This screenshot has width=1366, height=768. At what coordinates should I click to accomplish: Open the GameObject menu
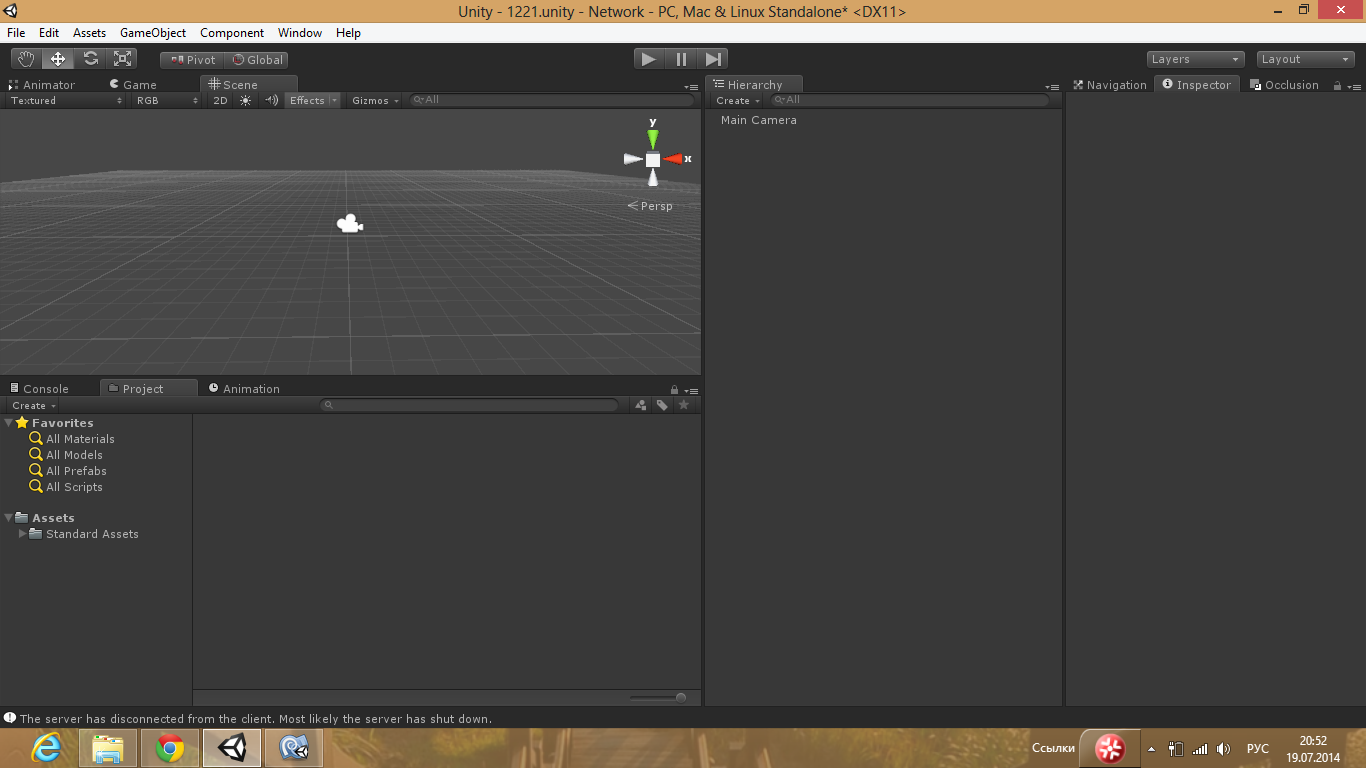(153, 33)
